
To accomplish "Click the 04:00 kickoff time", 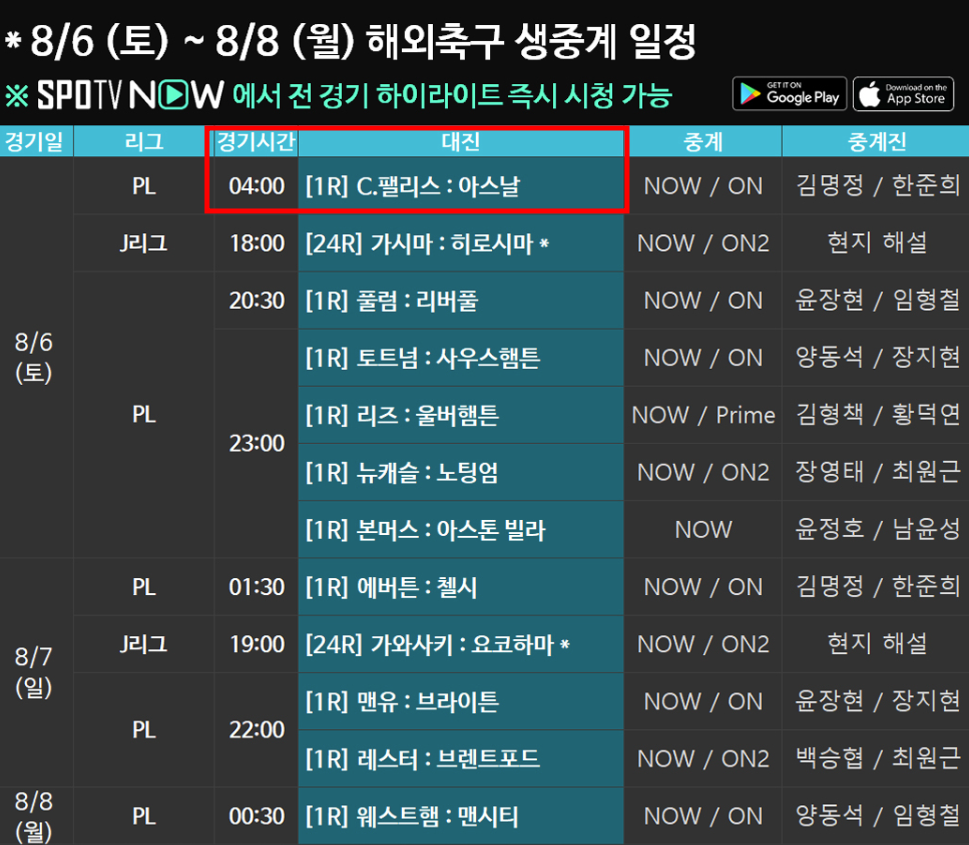I will [x=256, y=186].
